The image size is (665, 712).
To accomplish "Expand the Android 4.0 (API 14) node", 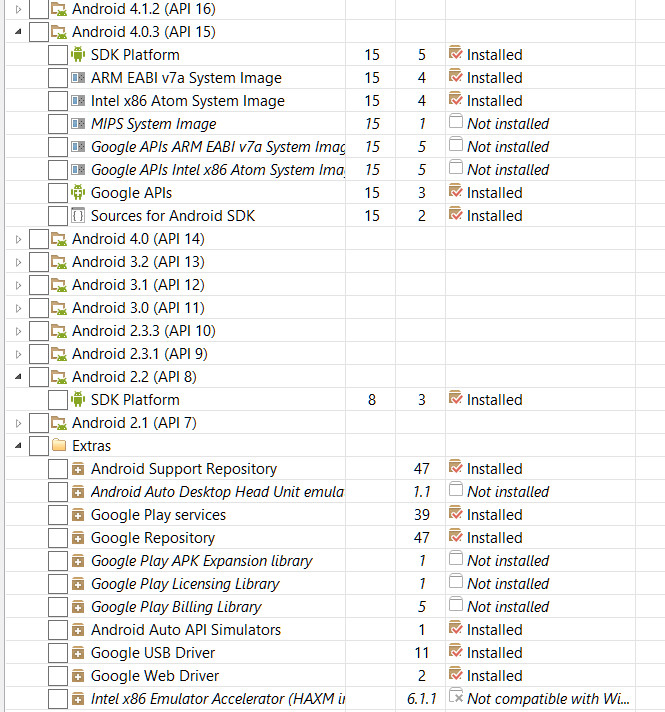I will 18,239.
